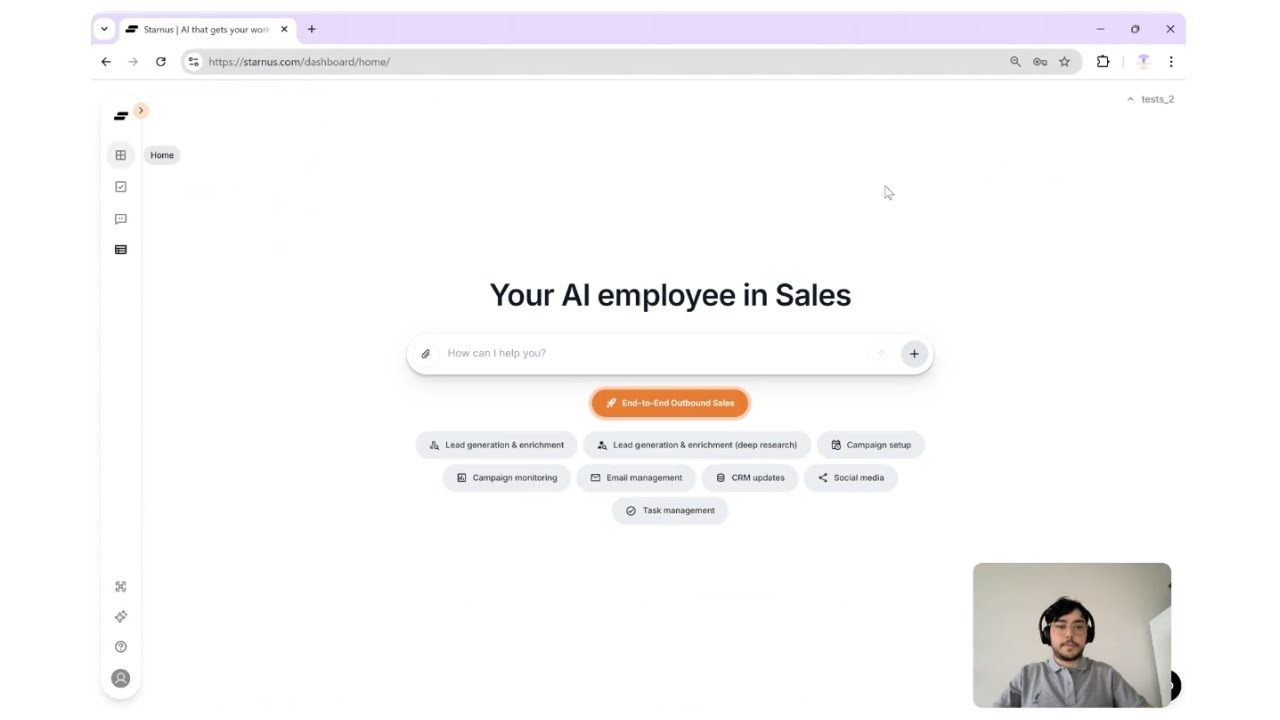
Task: Pick the CRM updates chip
Action: click(x=750, y=478)
